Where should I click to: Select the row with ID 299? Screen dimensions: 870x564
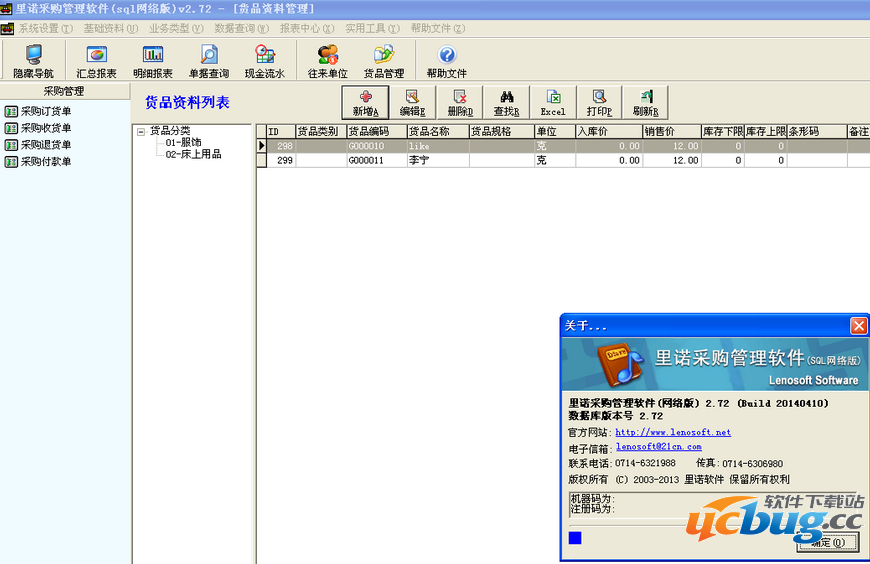(x=563, y=160)
